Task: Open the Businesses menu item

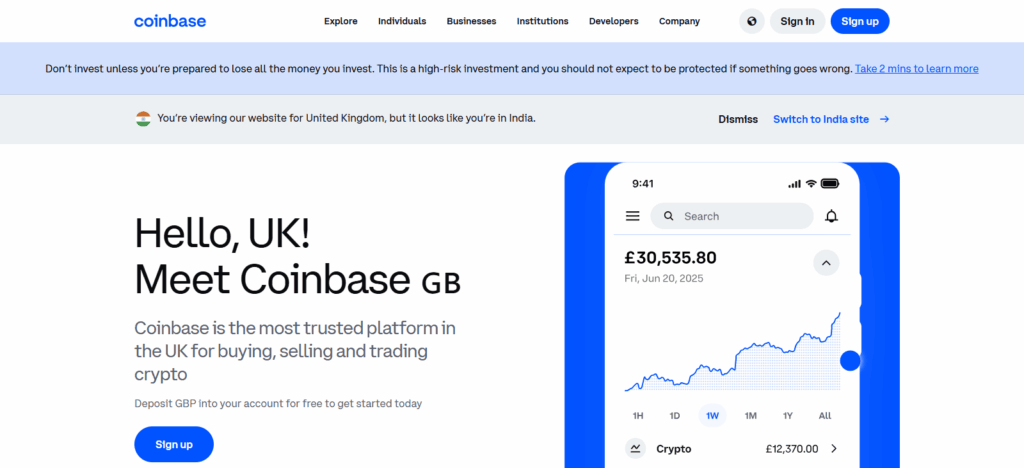Action: 471,21
